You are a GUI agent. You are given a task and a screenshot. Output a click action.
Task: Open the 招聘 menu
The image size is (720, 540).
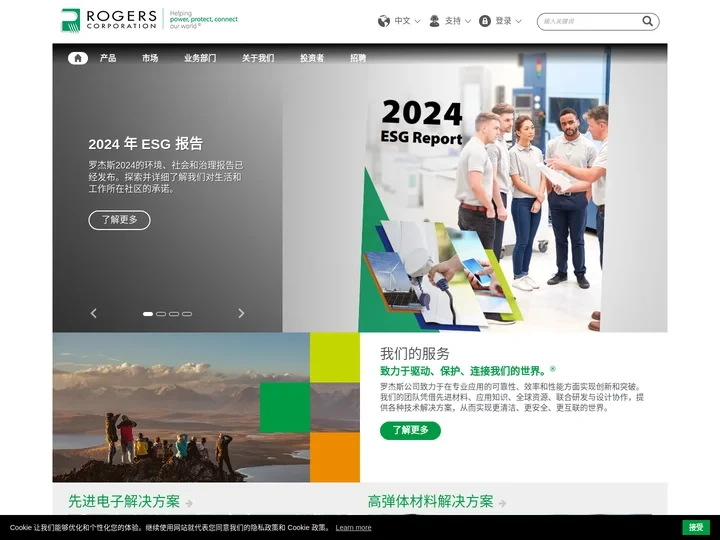[x=358, y=58]
